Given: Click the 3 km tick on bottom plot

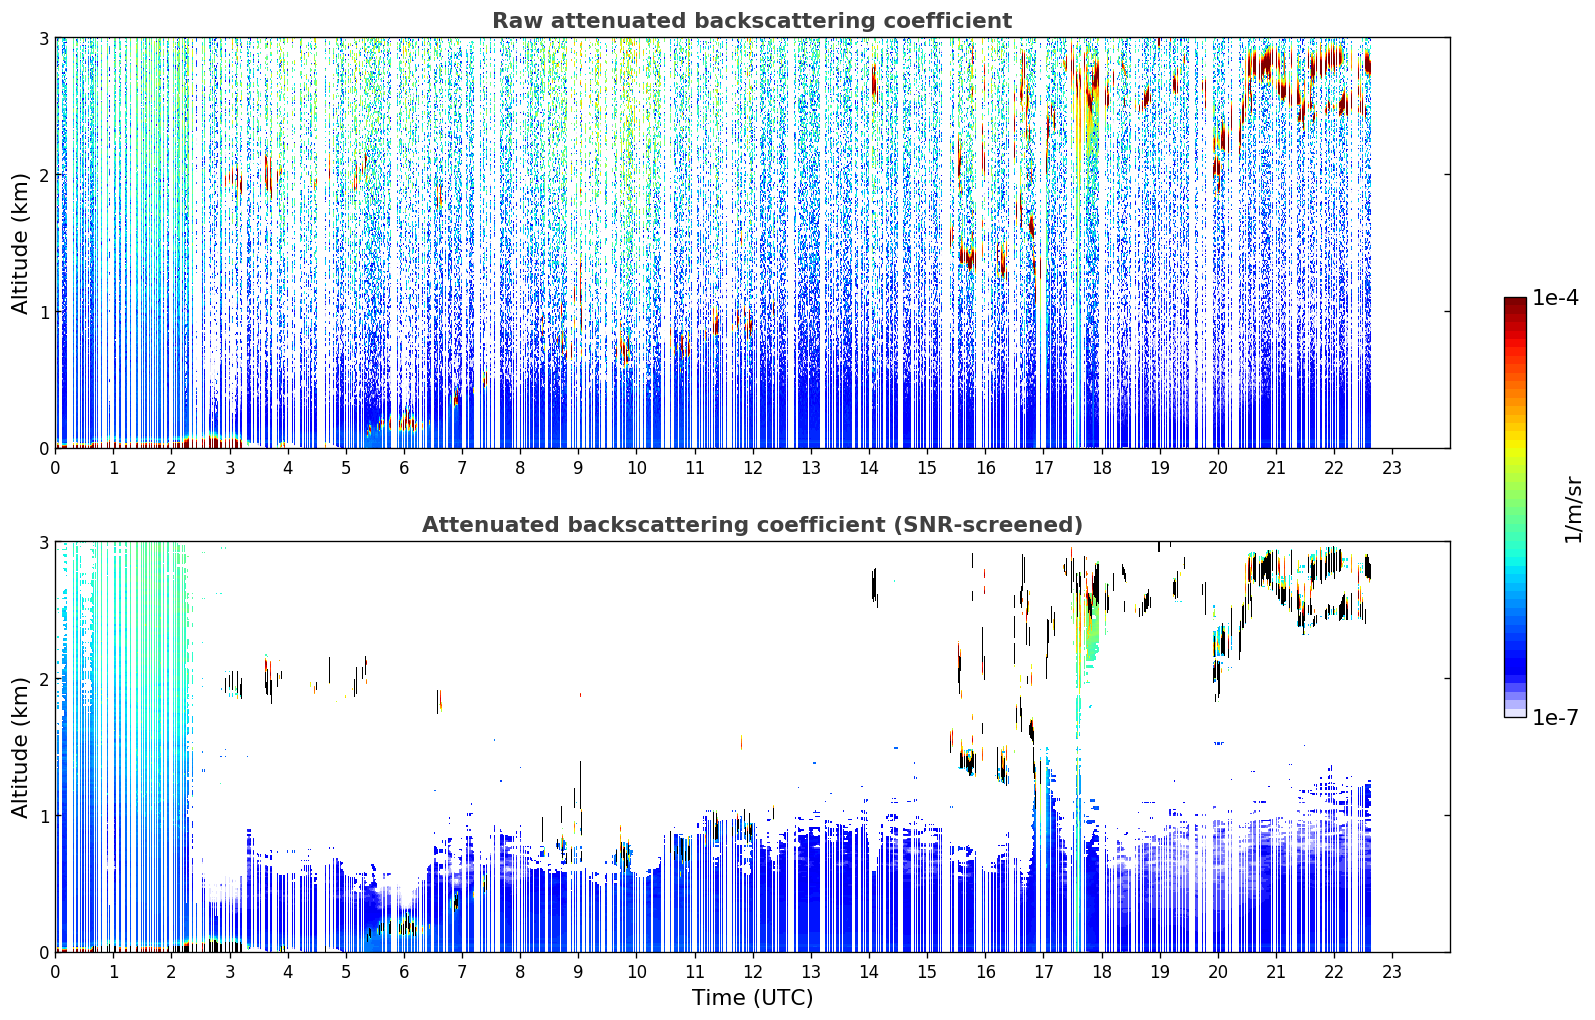Looking at the screenshot, I should coord(43,543).
